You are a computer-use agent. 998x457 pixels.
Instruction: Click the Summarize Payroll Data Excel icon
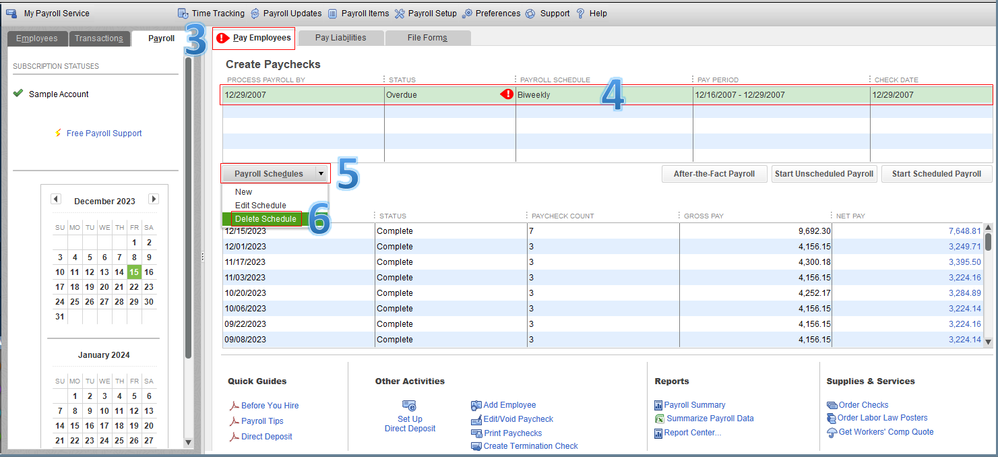pyautogui.click(x=659, y=419)
